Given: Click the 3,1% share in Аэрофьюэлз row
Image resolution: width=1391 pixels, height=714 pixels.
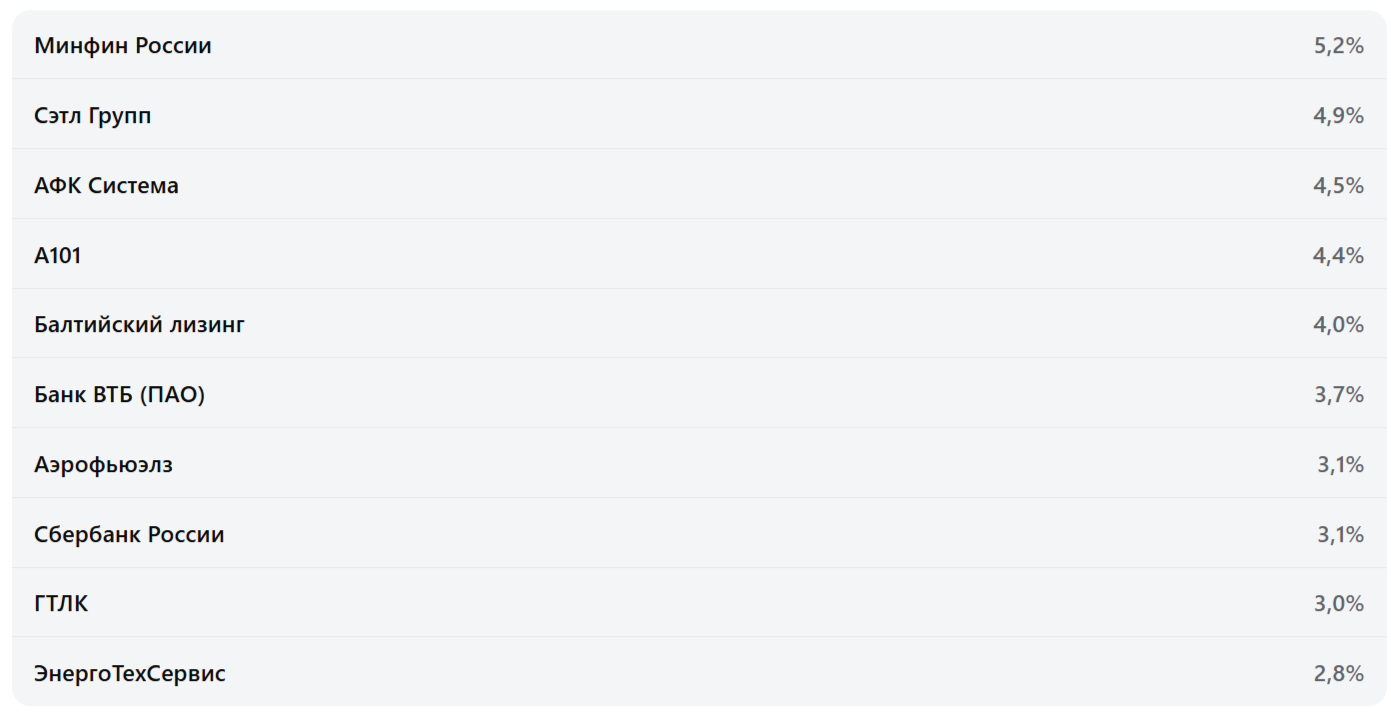Looking at the screenshot, I should 1340,465.
